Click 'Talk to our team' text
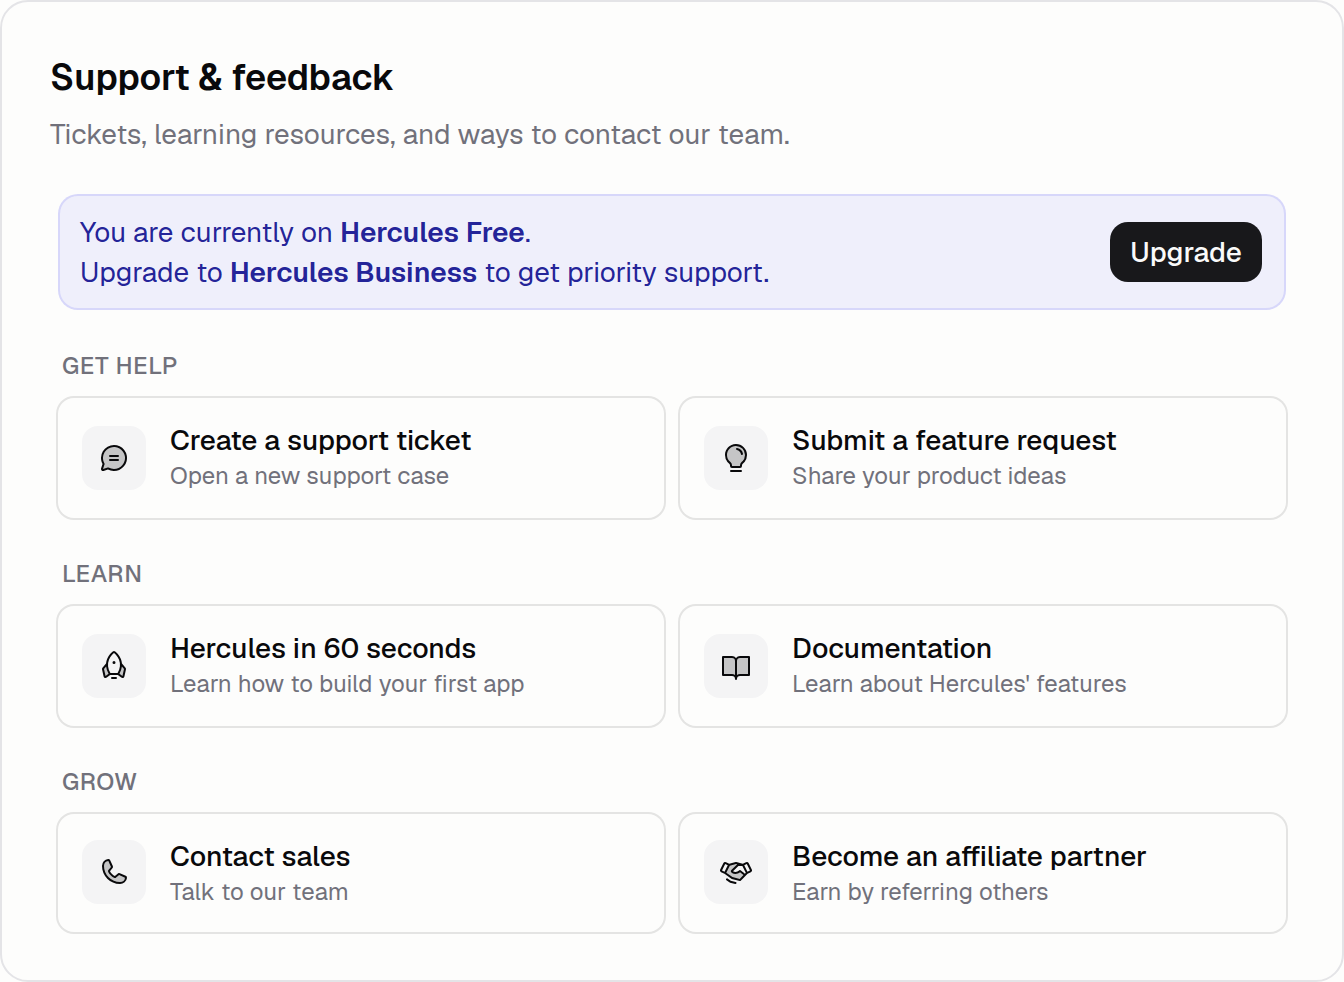 (x=259, y=892)
